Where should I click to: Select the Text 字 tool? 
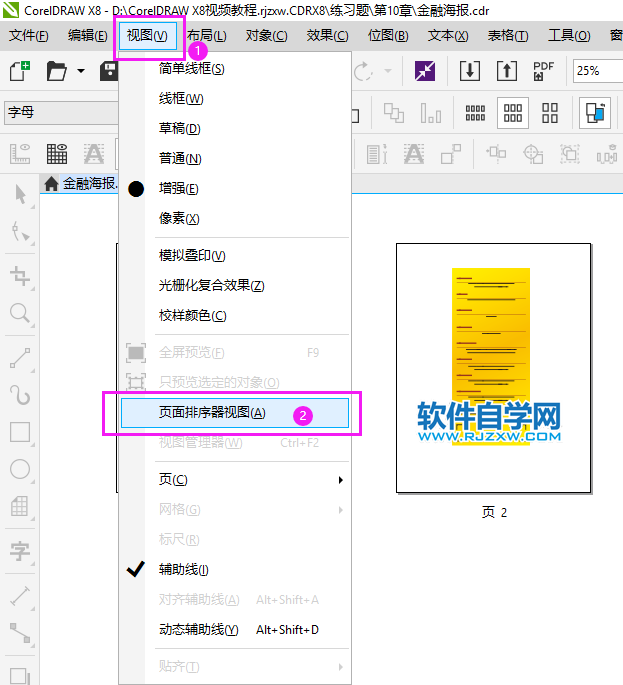20,551
